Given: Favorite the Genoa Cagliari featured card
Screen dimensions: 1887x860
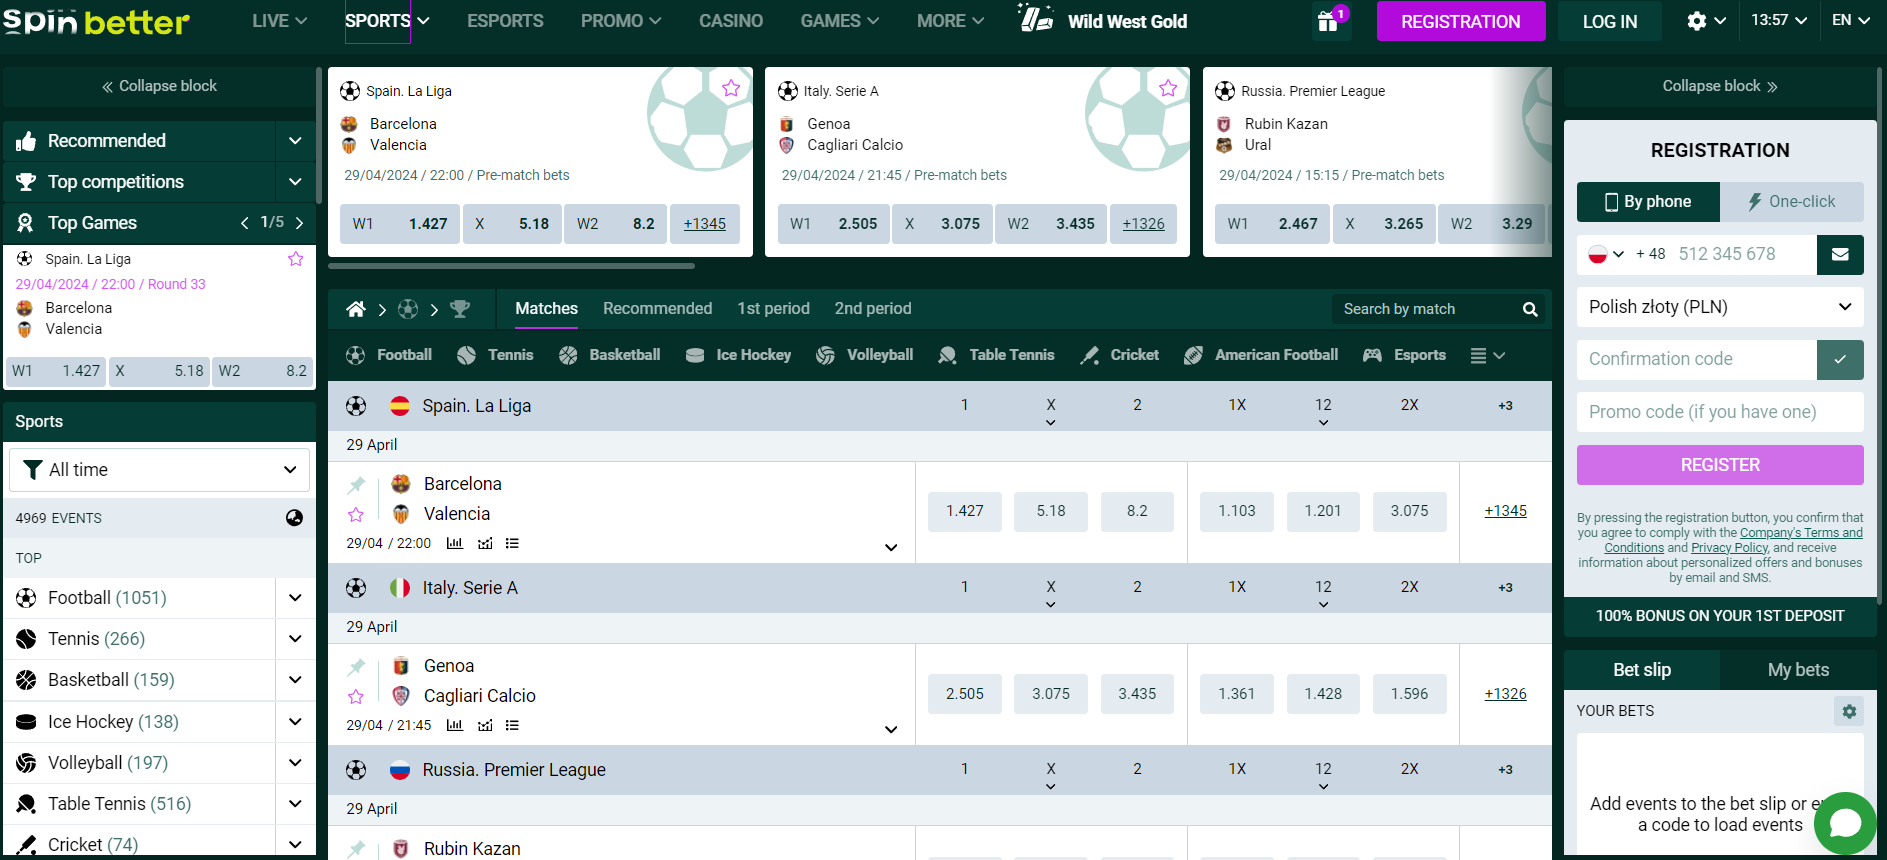Looking at the screenshot, I should coord(1168,88).
